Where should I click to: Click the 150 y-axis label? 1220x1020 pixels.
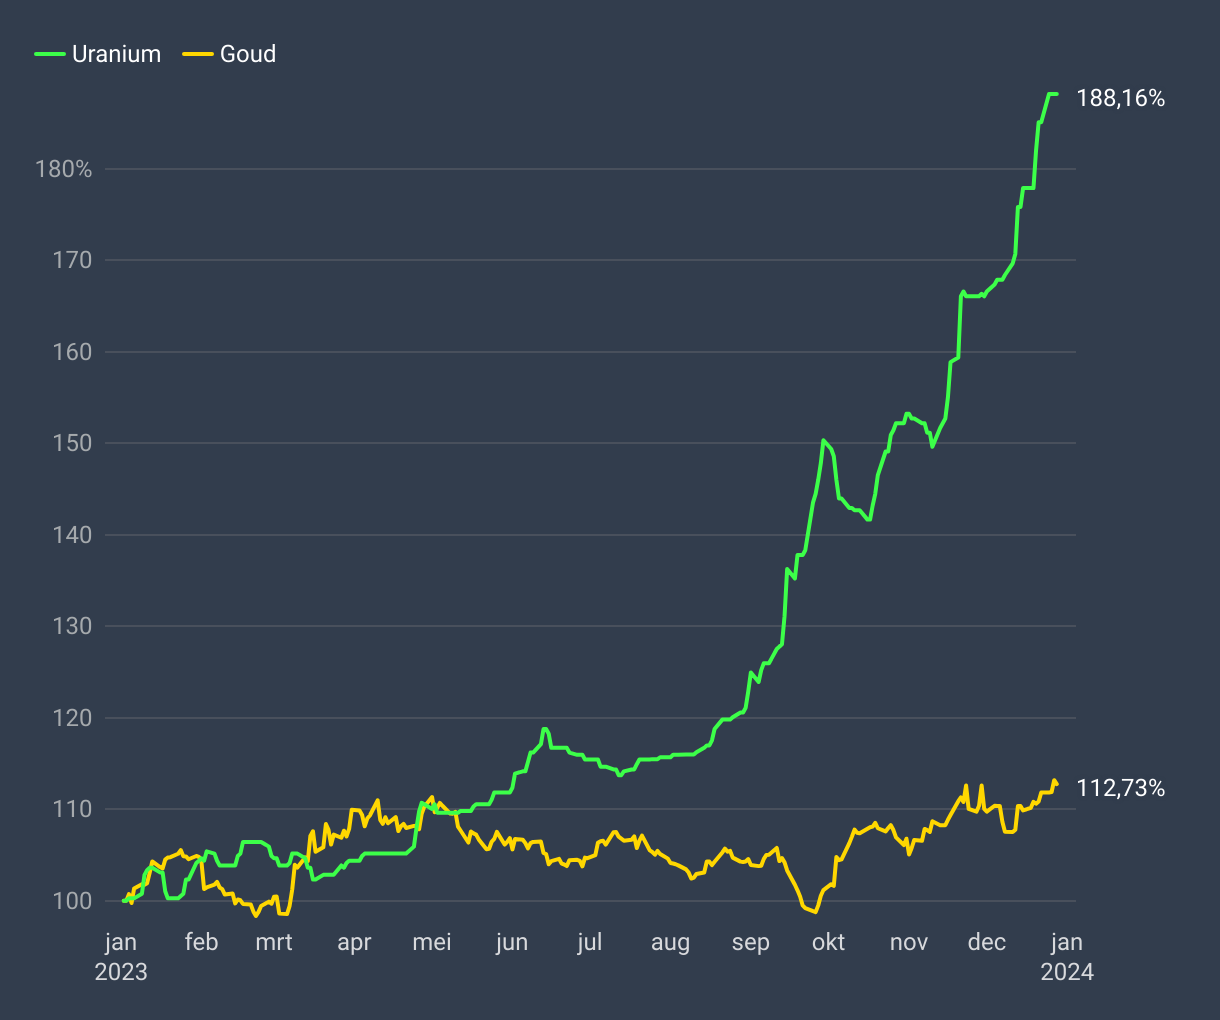[x=72, y=443]
